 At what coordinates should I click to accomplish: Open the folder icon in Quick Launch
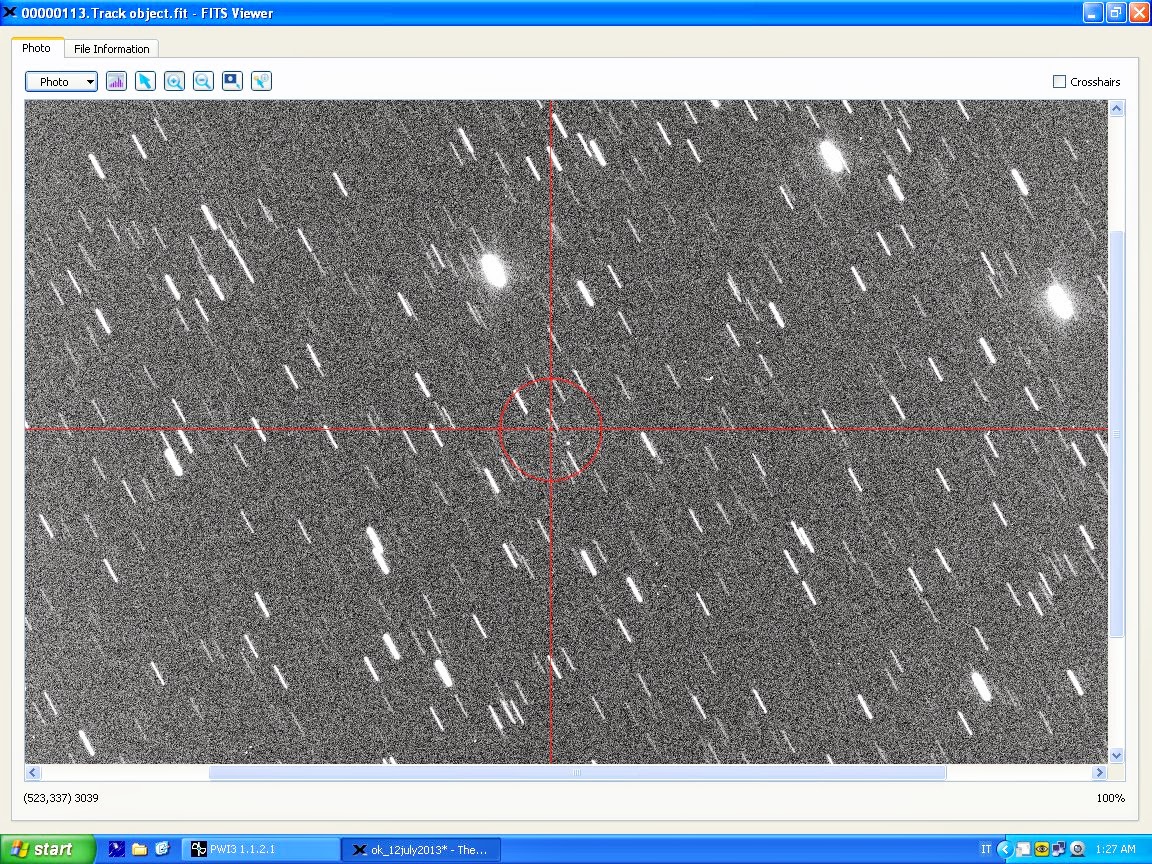[139, 850]
